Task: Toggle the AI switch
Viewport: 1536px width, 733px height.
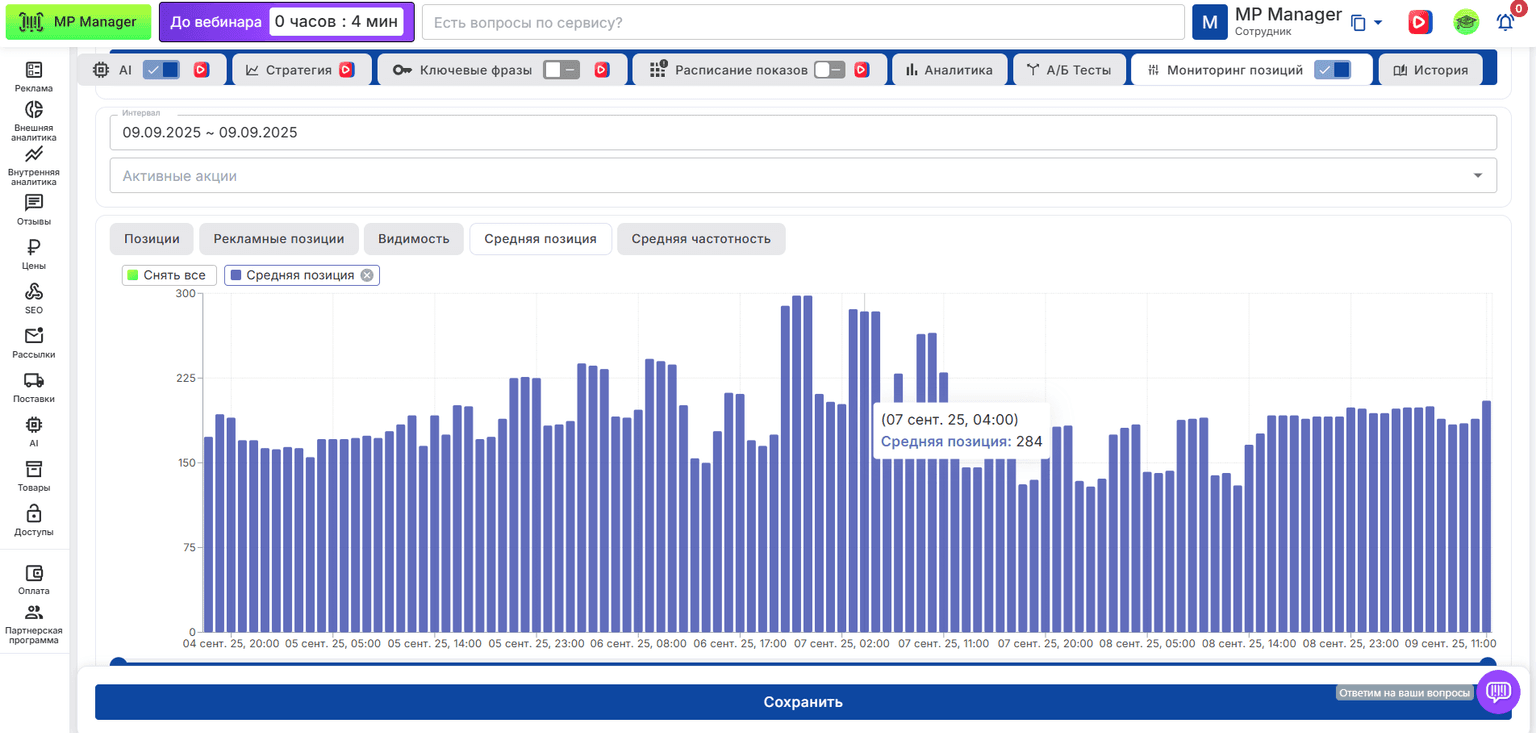Action: pos(161,70)
